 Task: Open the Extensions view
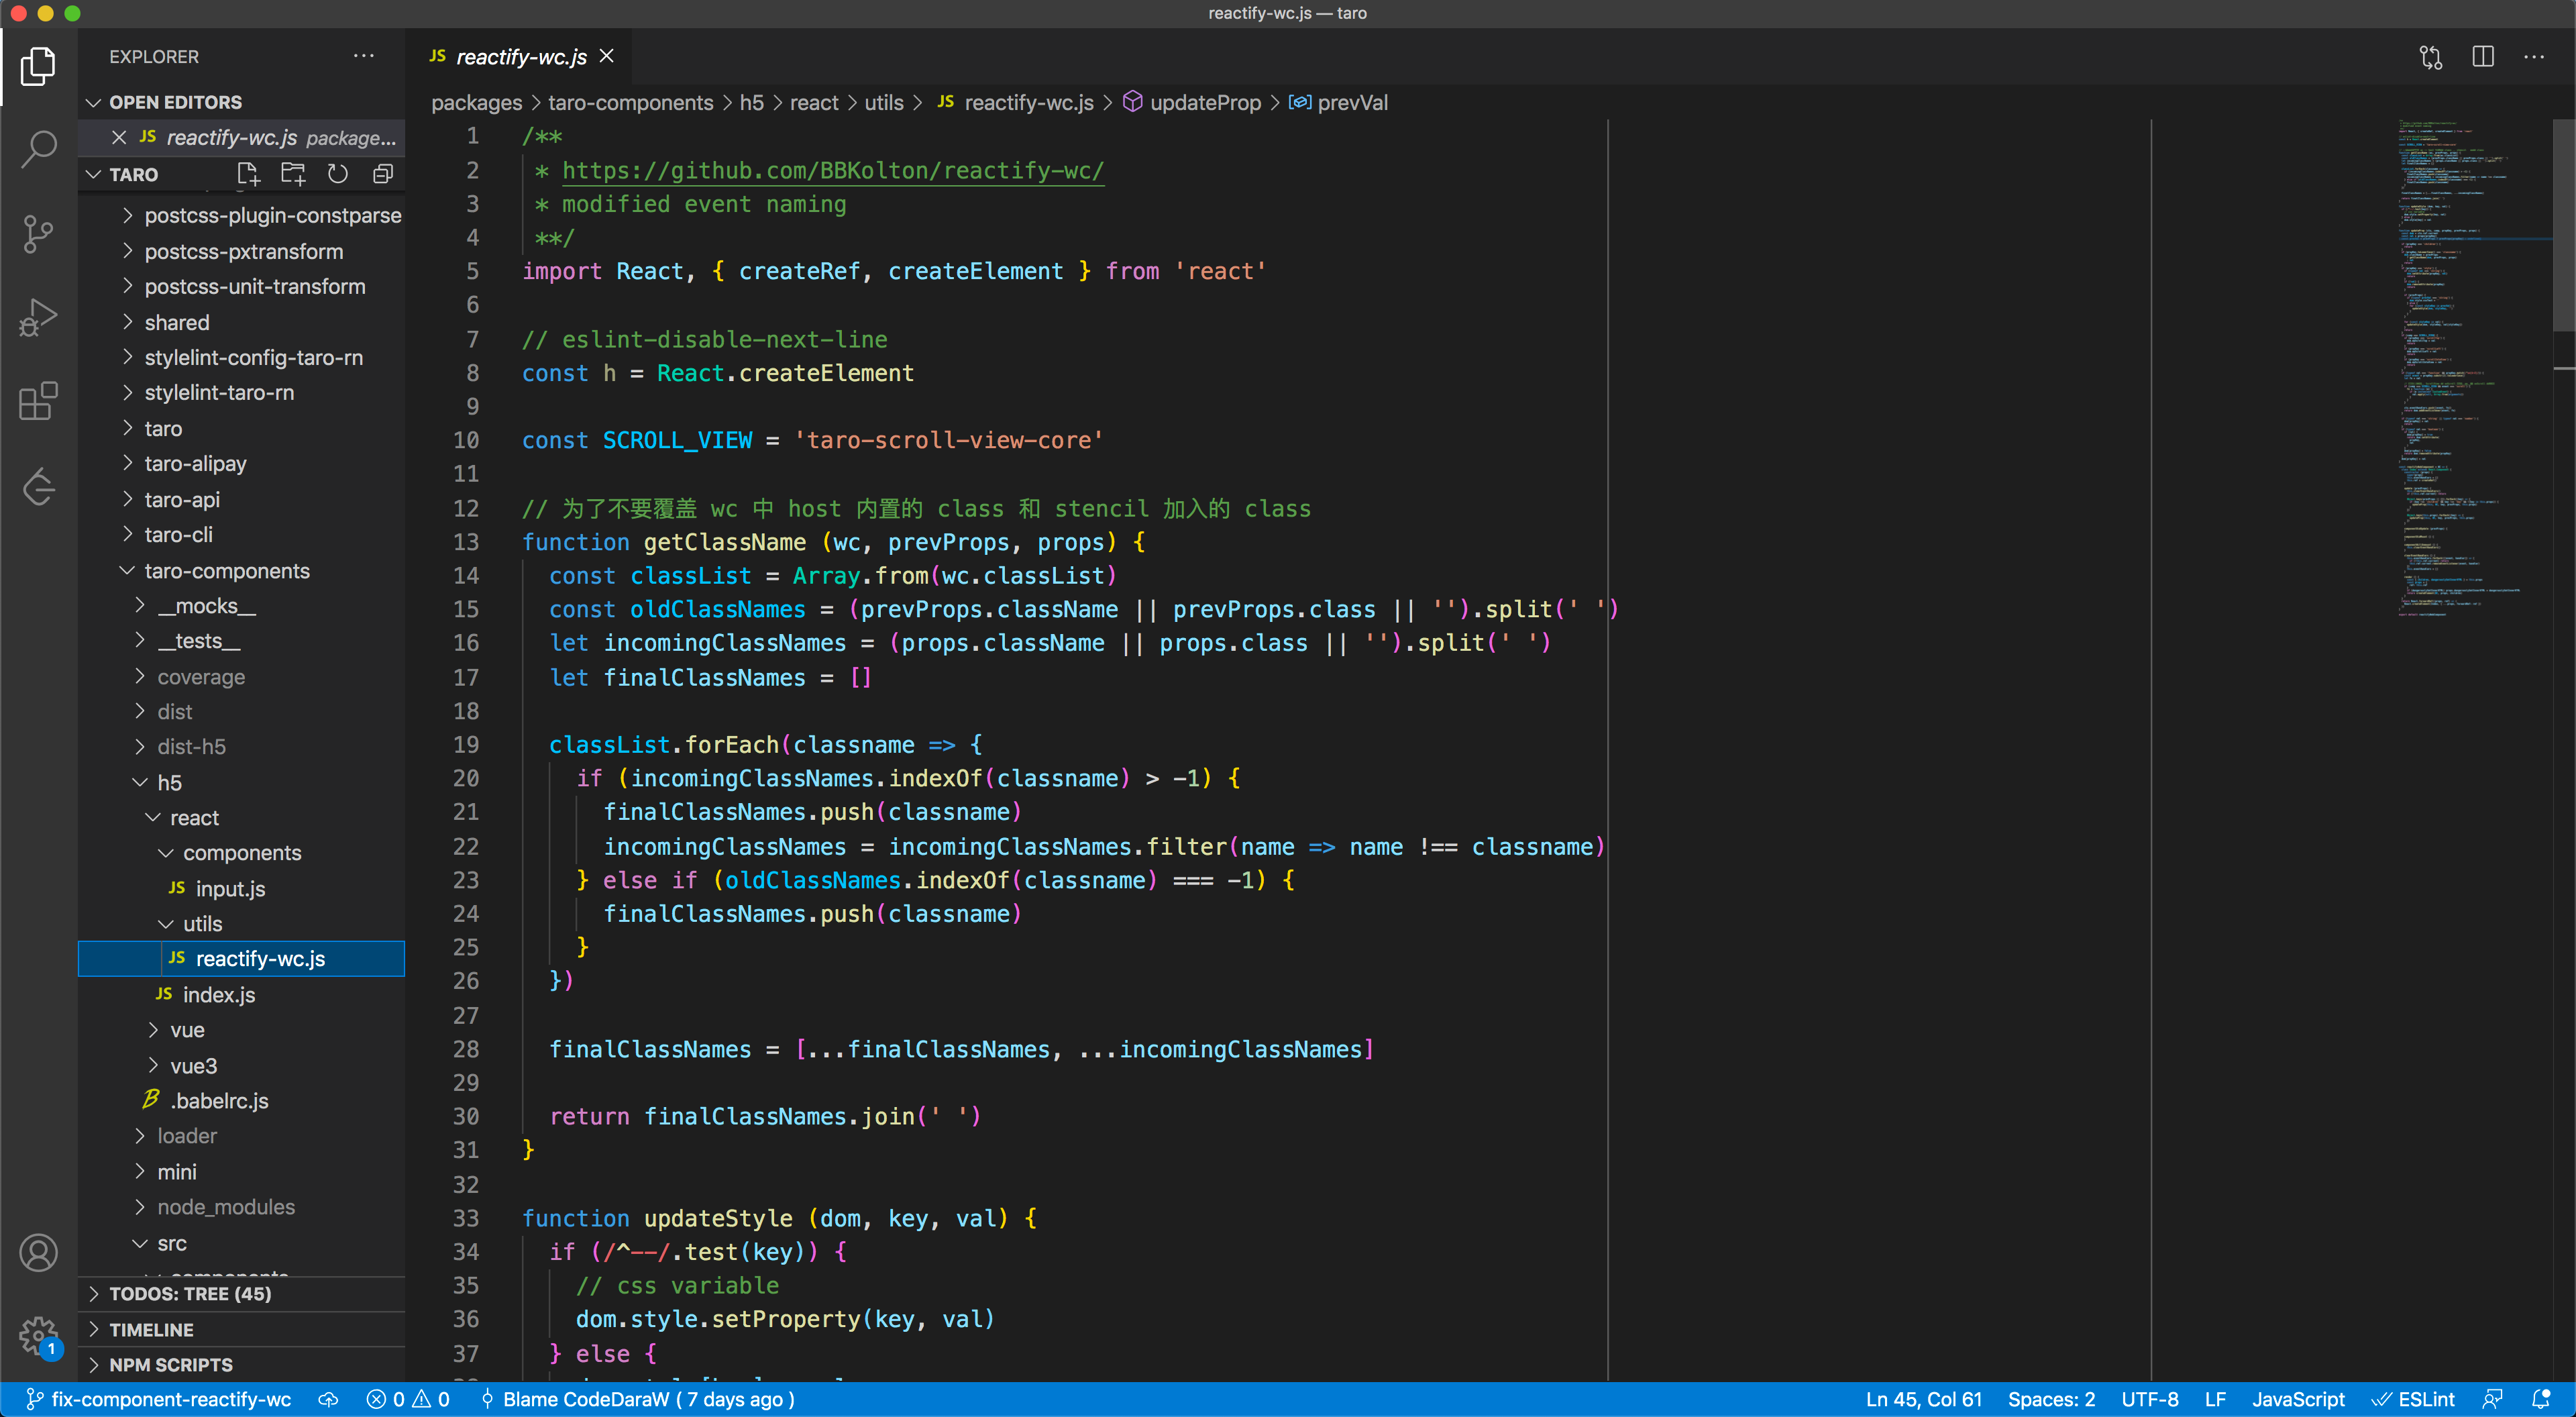38,402
